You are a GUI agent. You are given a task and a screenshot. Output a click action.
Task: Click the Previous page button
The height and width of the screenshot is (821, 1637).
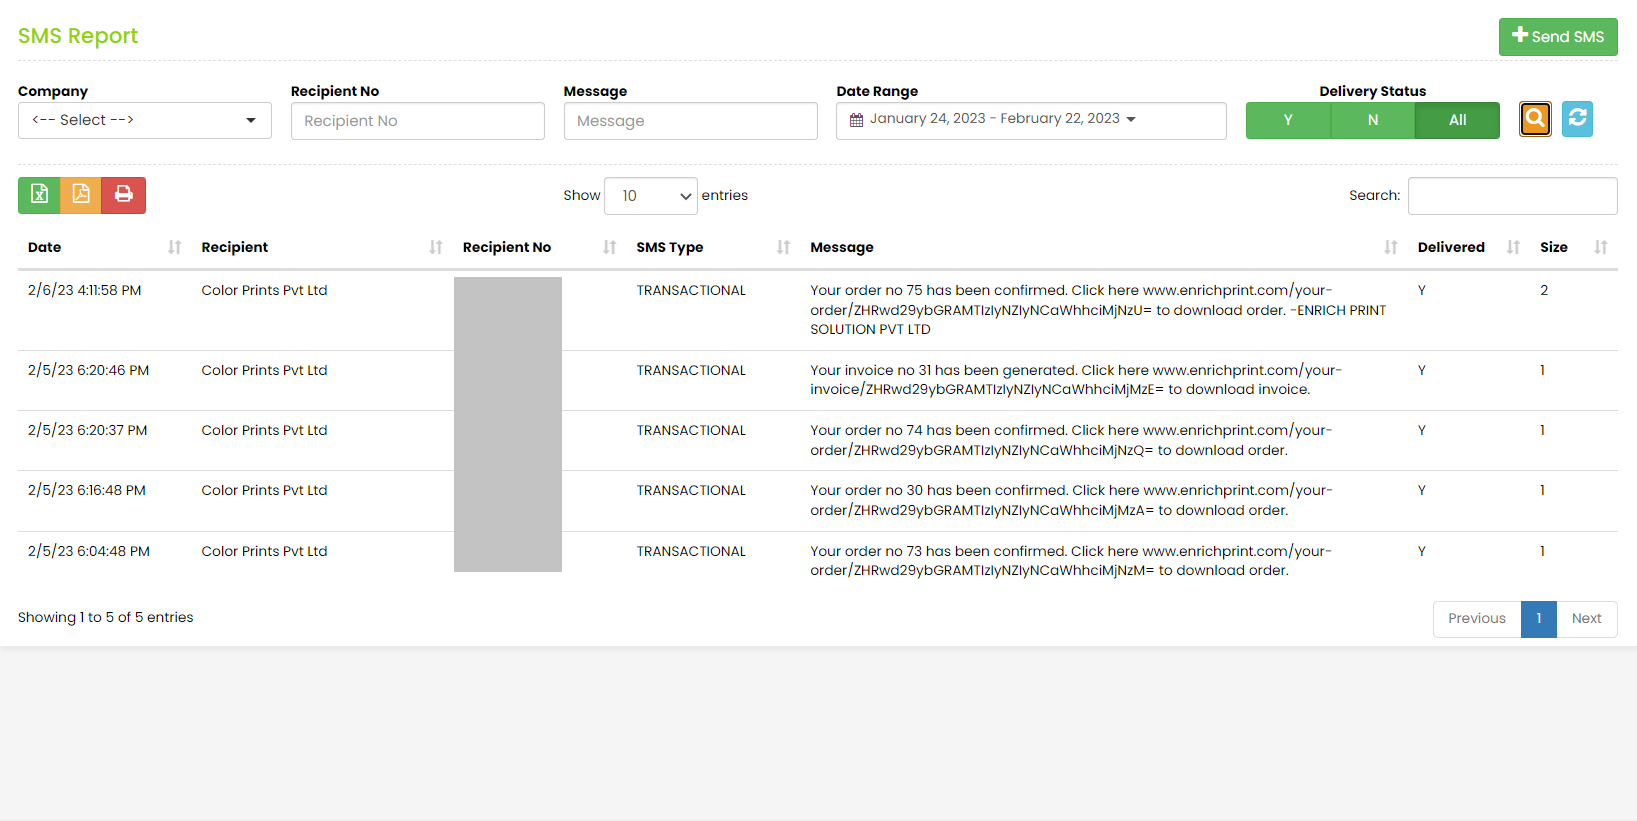tap(1476, 619)
